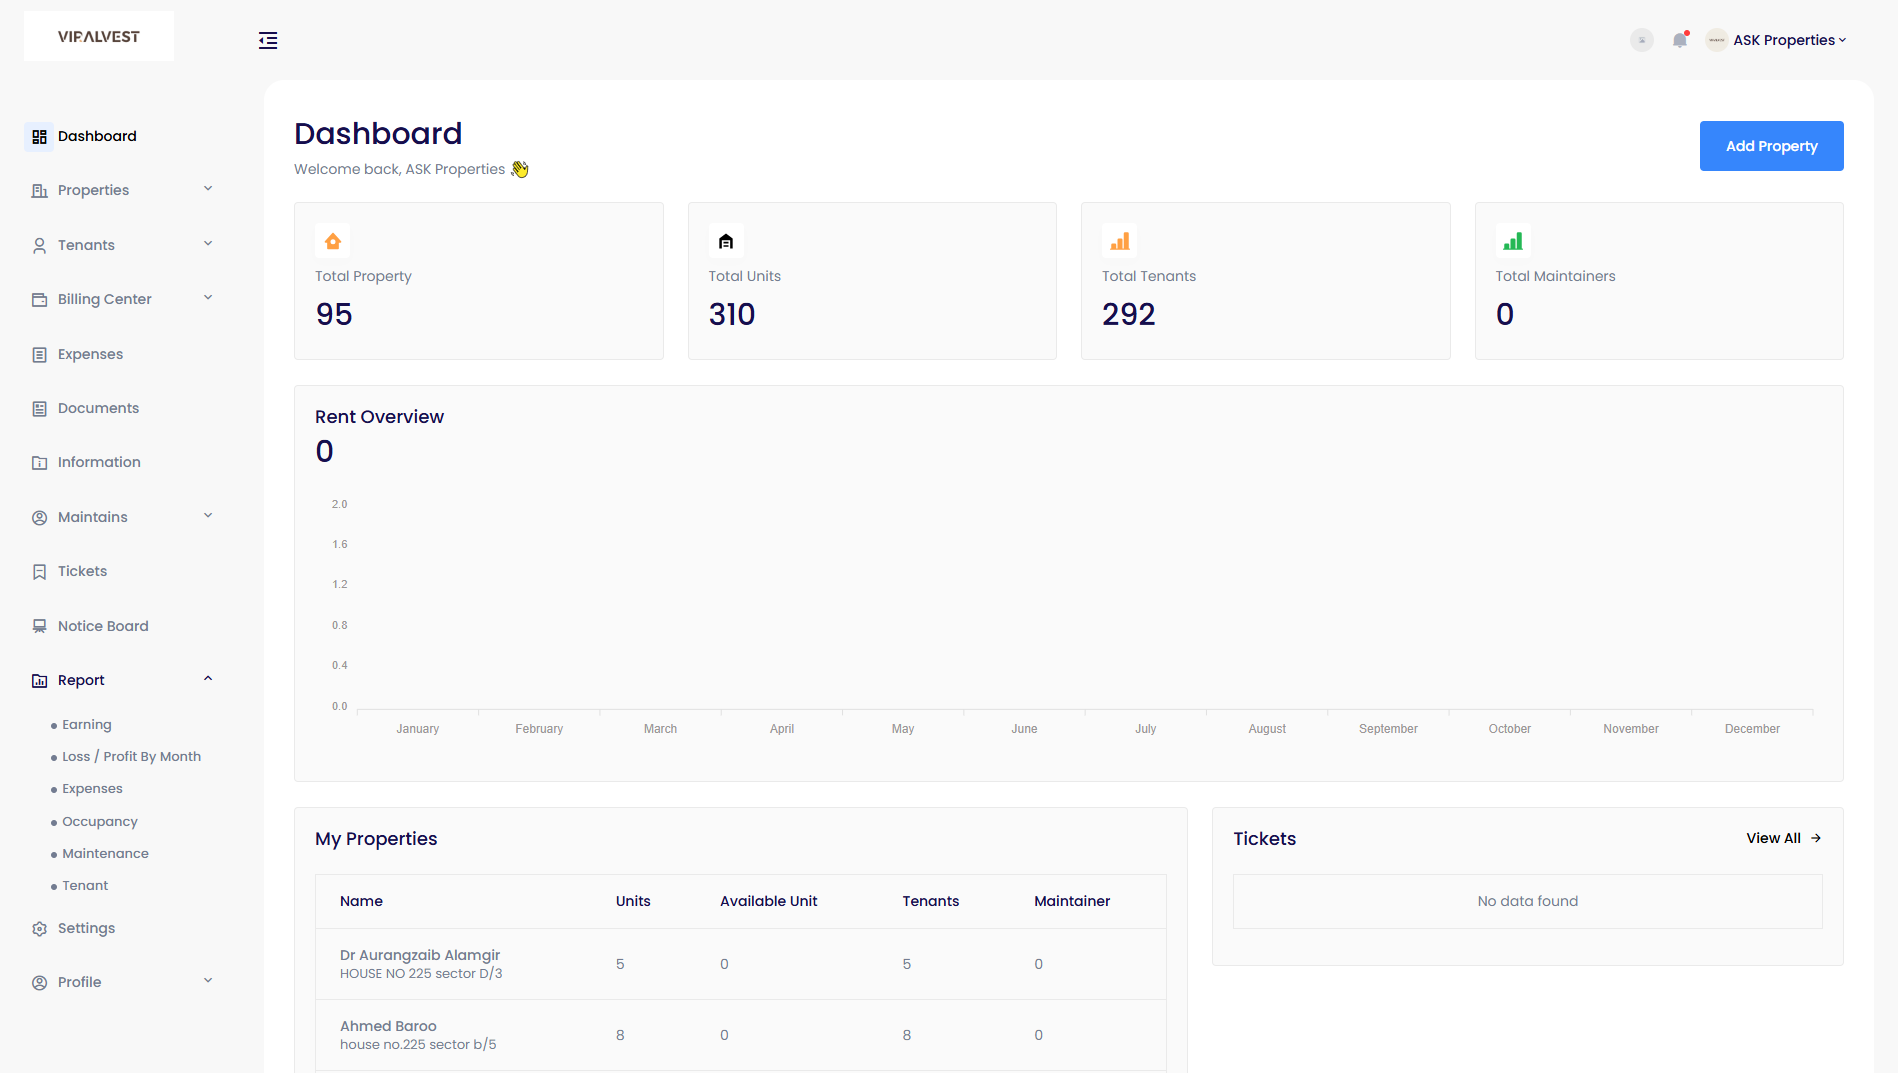Select the Occupancy report option
Viewport: 1901px width, 1073px height.
tap(99, 821)
